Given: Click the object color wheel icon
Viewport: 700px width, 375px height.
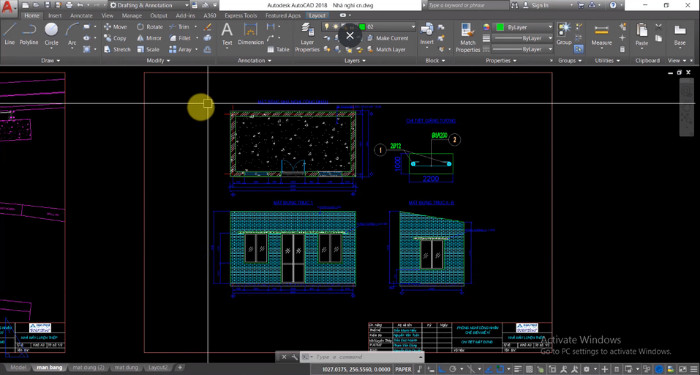Looking at the screenshot, I should pyautogui.click(x=486, y=27).
